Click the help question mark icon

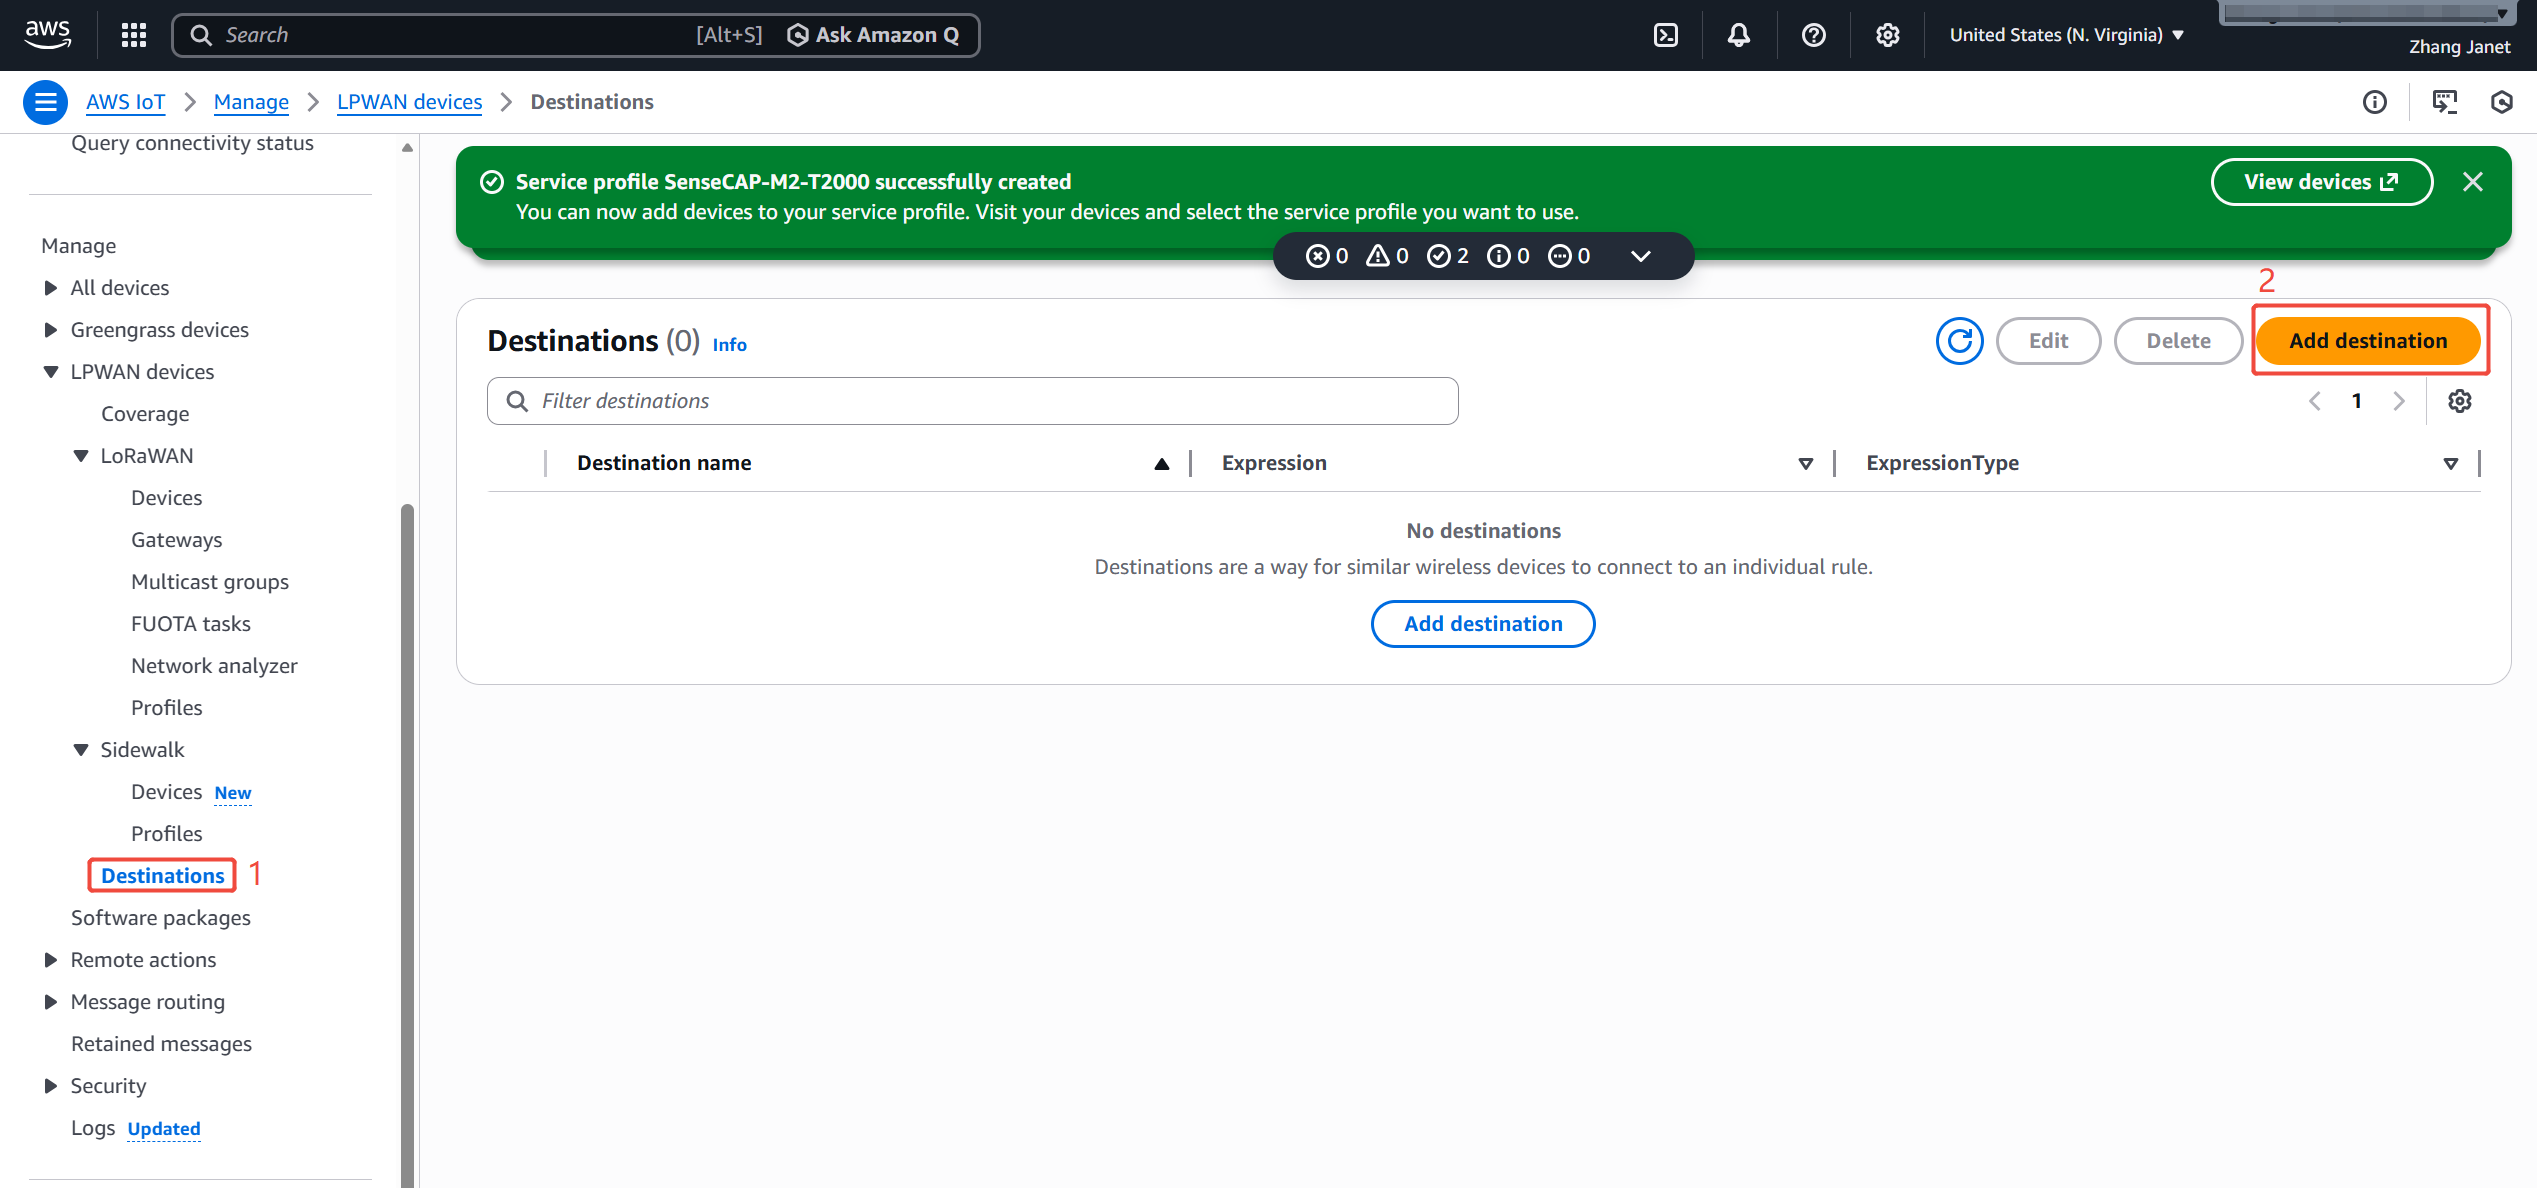(1813, 35)
